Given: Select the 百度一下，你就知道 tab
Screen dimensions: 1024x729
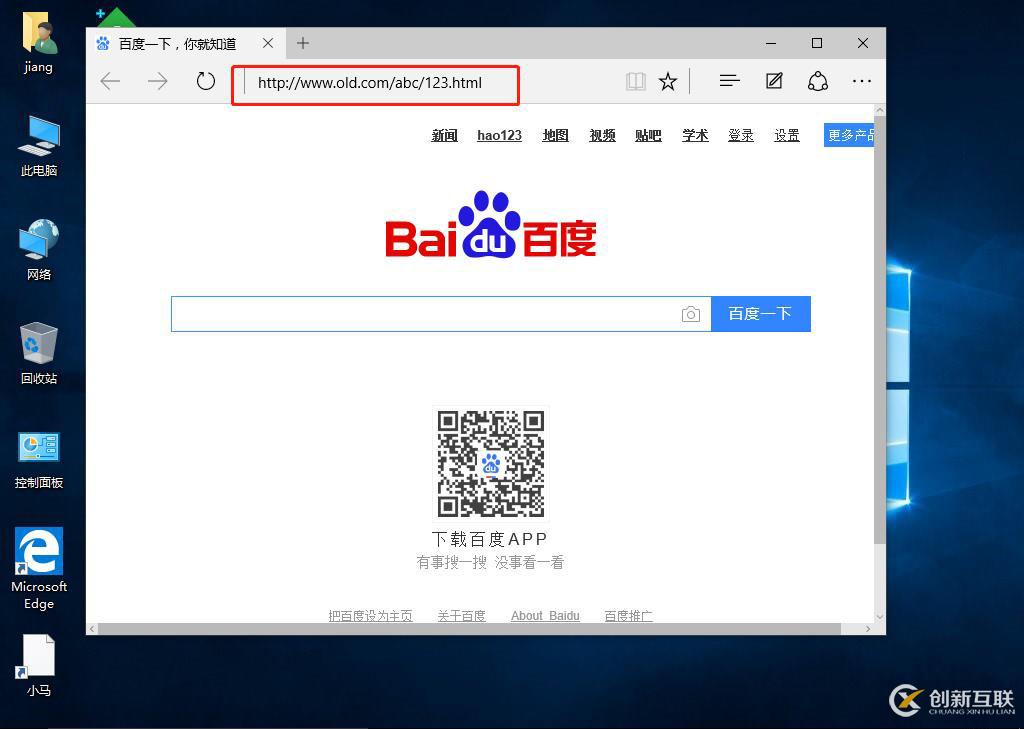Looking at the screenshot, I should [180, 43].
